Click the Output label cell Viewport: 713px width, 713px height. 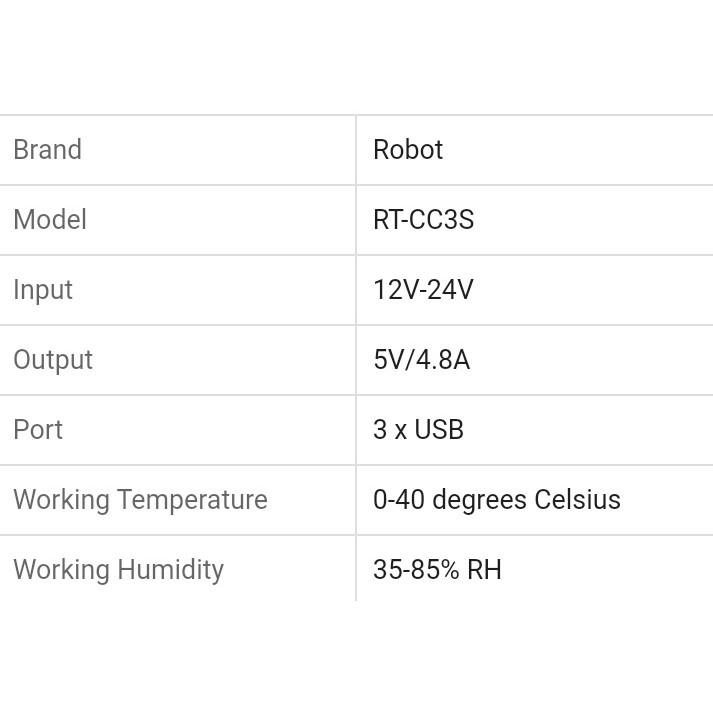coord(53,360)
